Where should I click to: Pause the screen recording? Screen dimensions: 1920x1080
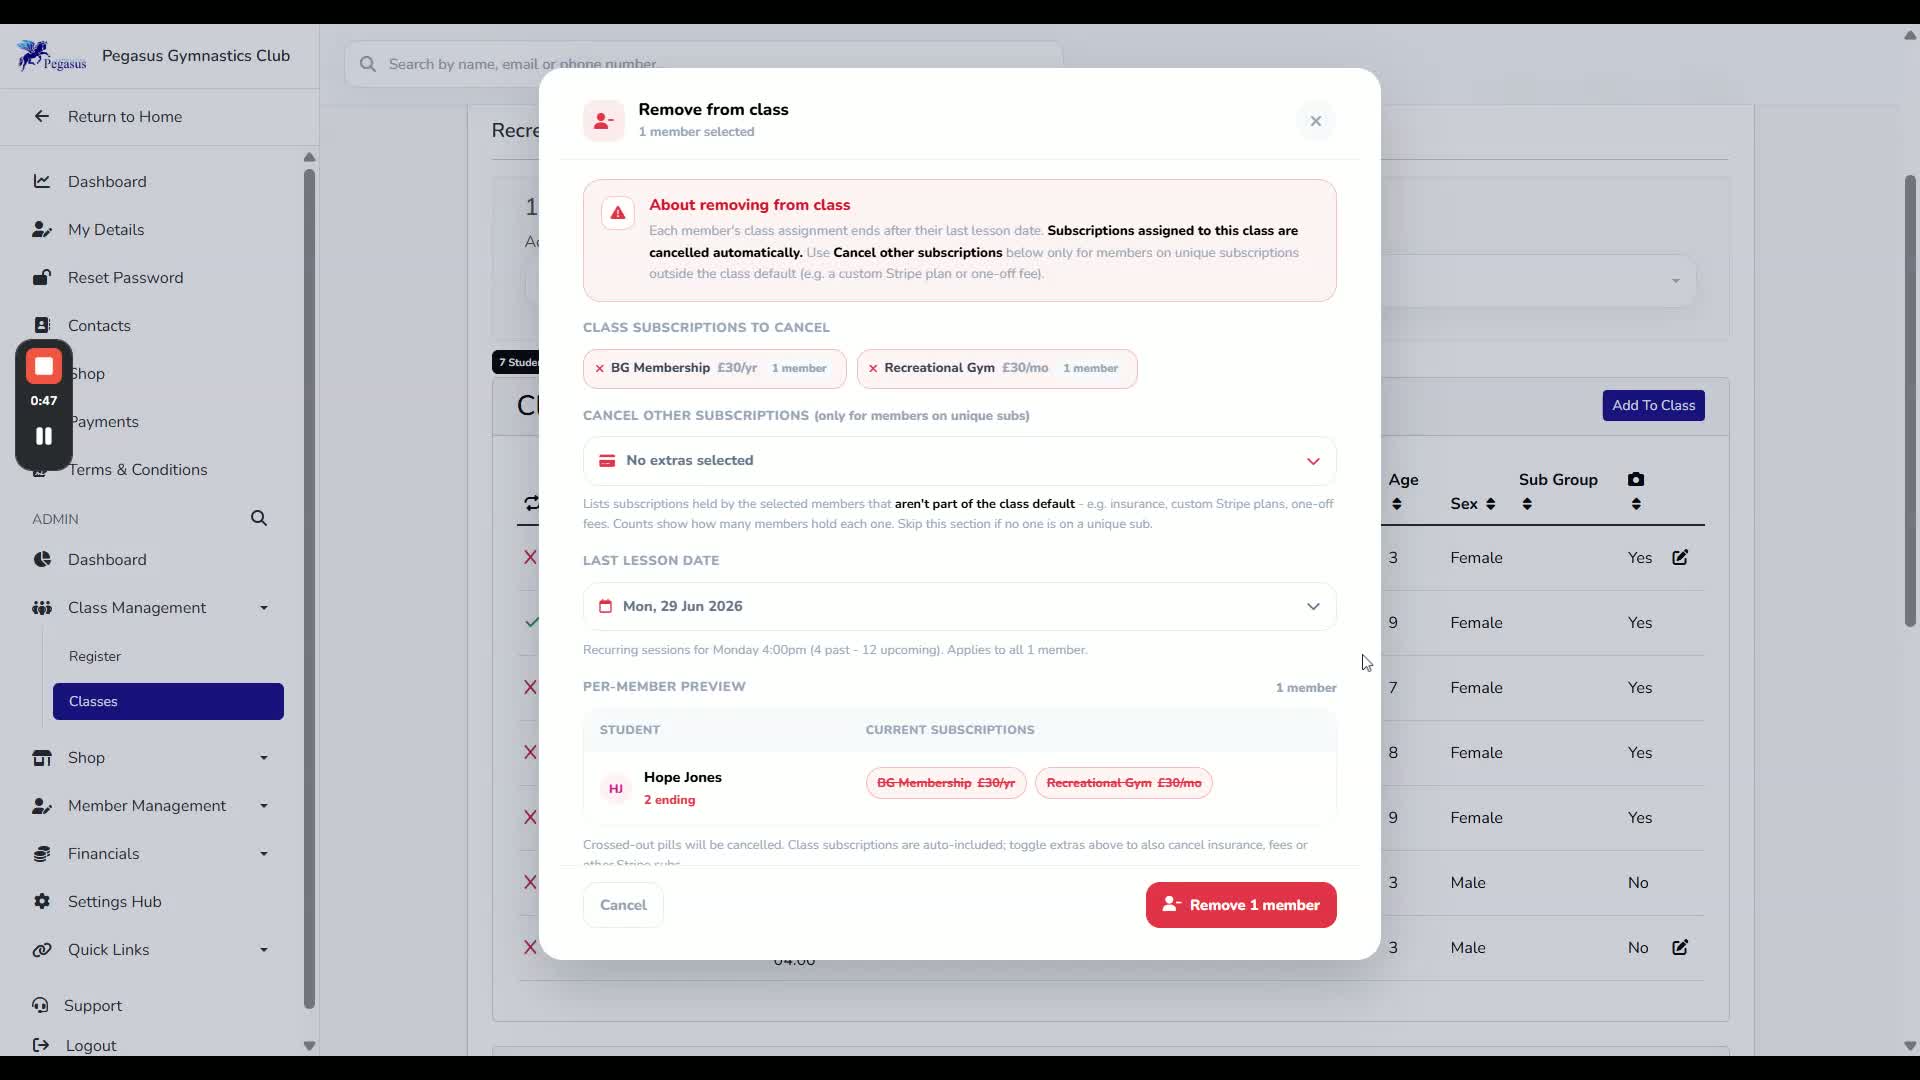pyautogui.click(x=44, y=436)
